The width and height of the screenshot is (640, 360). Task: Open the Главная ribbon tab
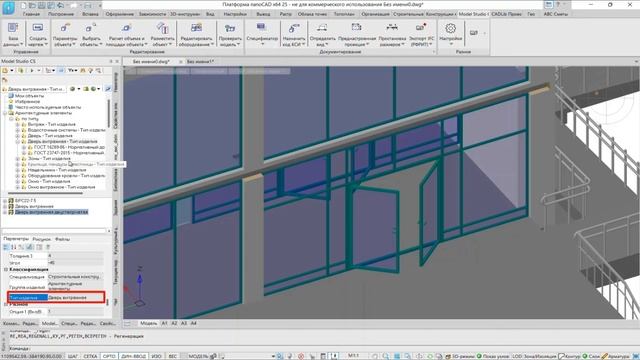[31, 14]
